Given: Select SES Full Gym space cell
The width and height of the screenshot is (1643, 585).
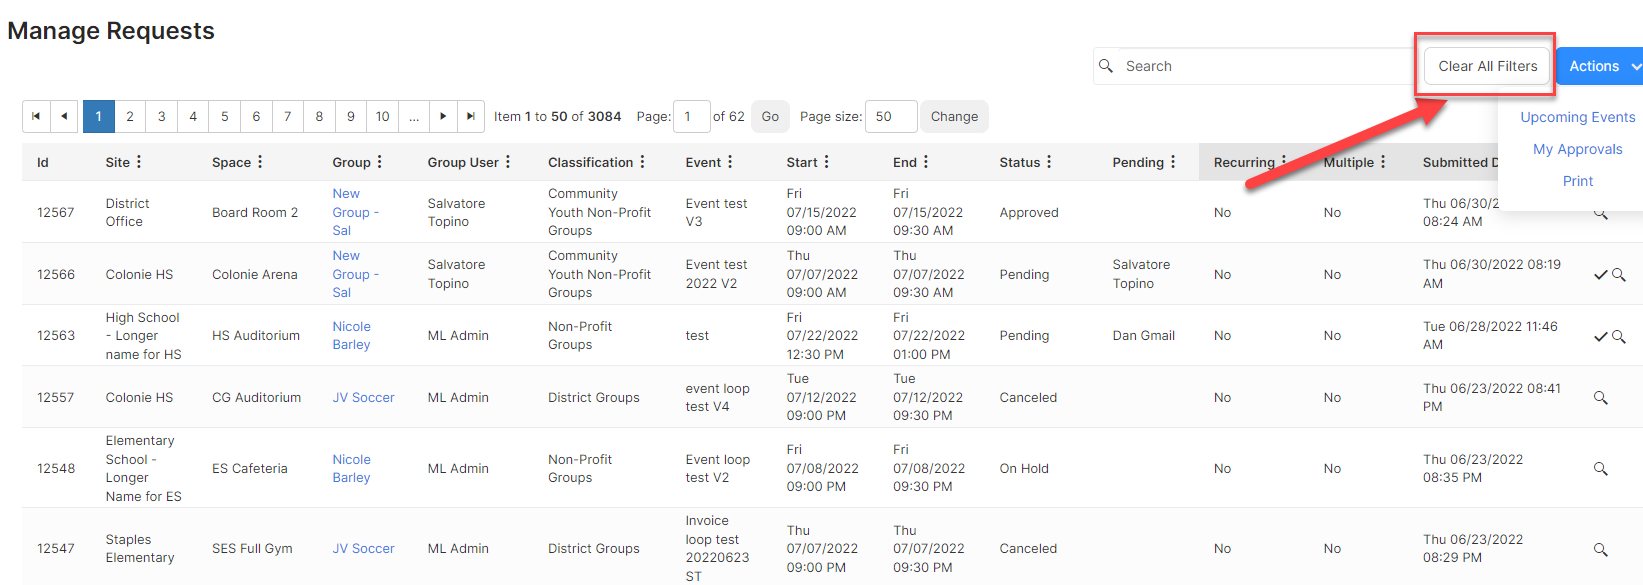Looking at the screenshot, I should (x=252, y=549).
